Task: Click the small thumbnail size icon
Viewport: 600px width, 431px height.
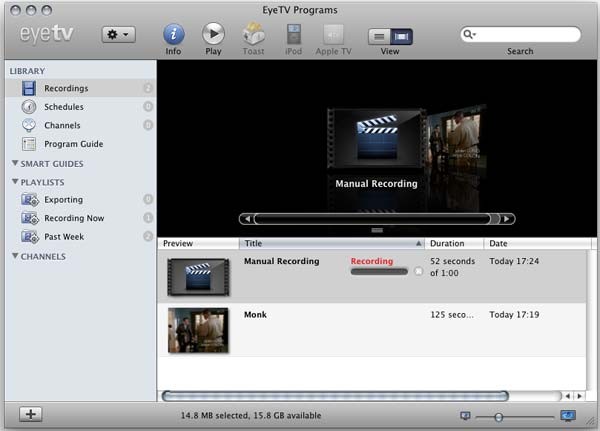Action: tap(465, 416)
